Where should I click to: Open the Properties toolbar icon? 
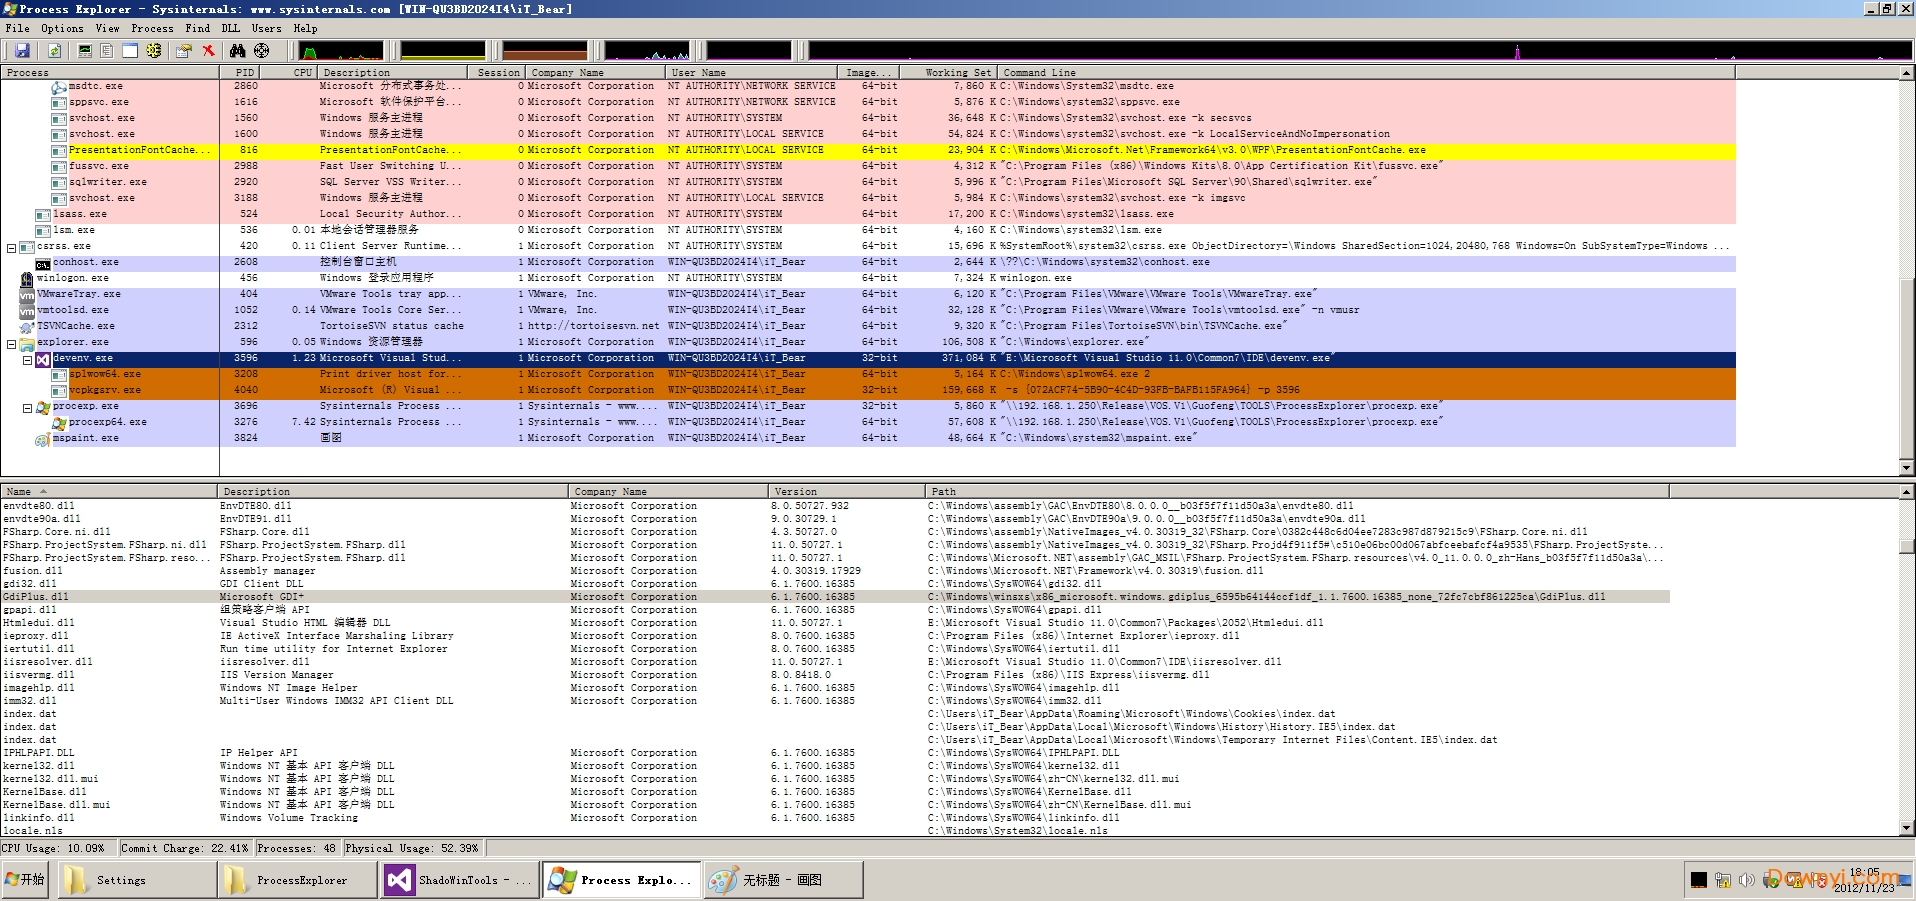click(184, 50)
